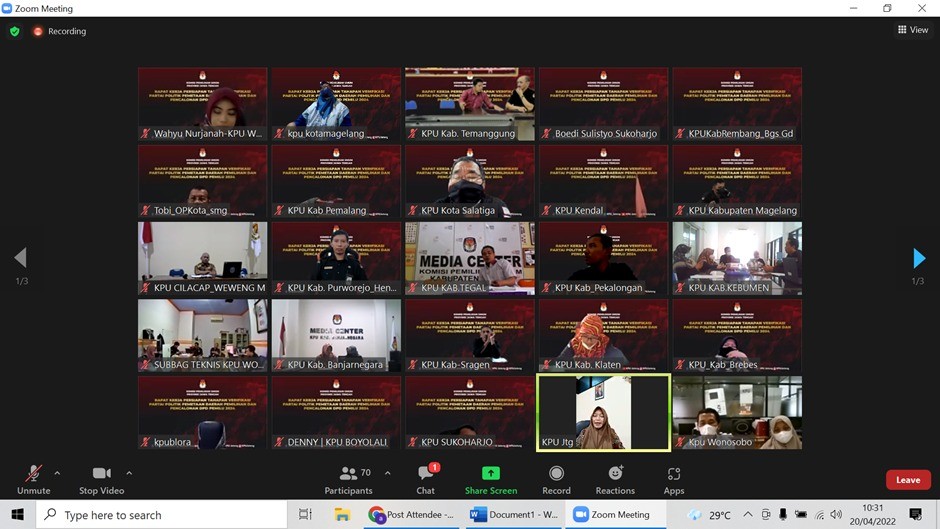
Task: Switch to Document1 Word taskbar item
Action: point(512,515)
